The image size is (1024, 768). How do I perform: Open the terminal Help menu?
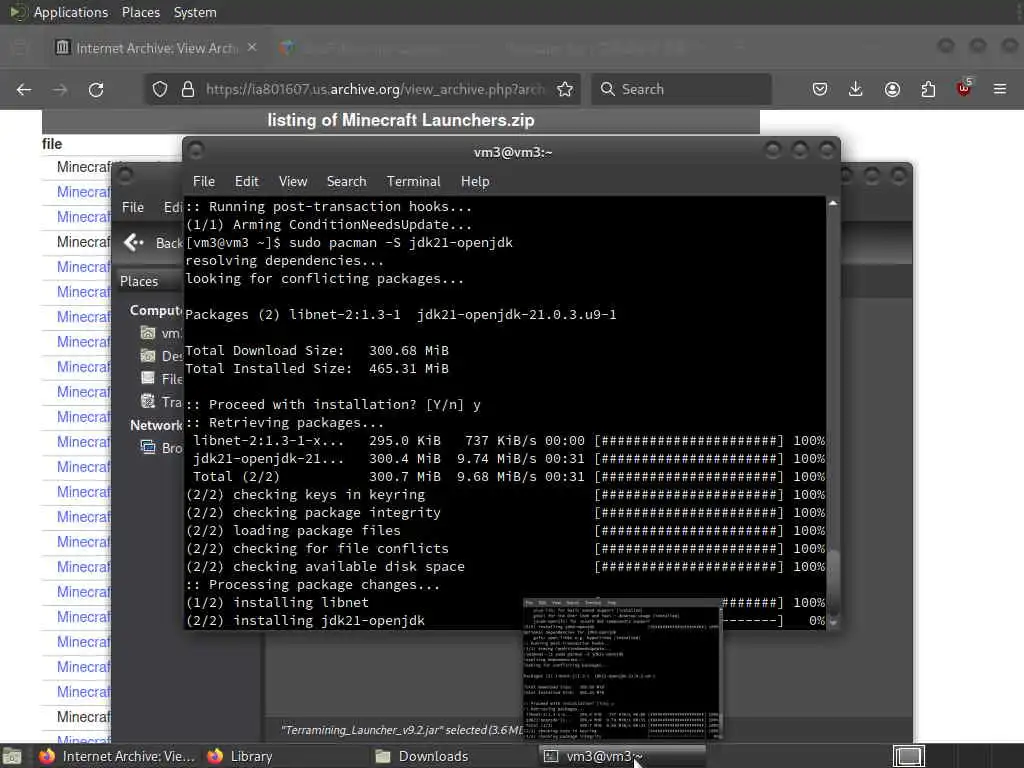[x=475, y=182]
